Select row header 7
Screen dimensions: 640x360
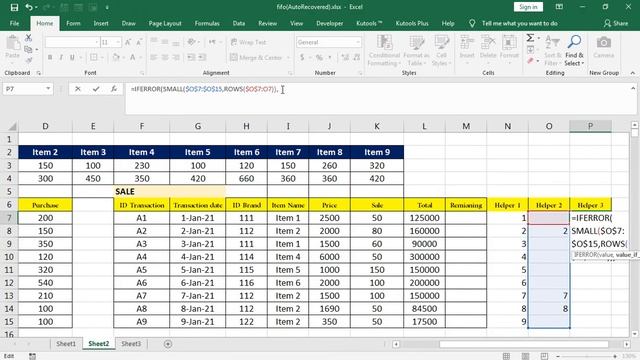pos(9,218)
